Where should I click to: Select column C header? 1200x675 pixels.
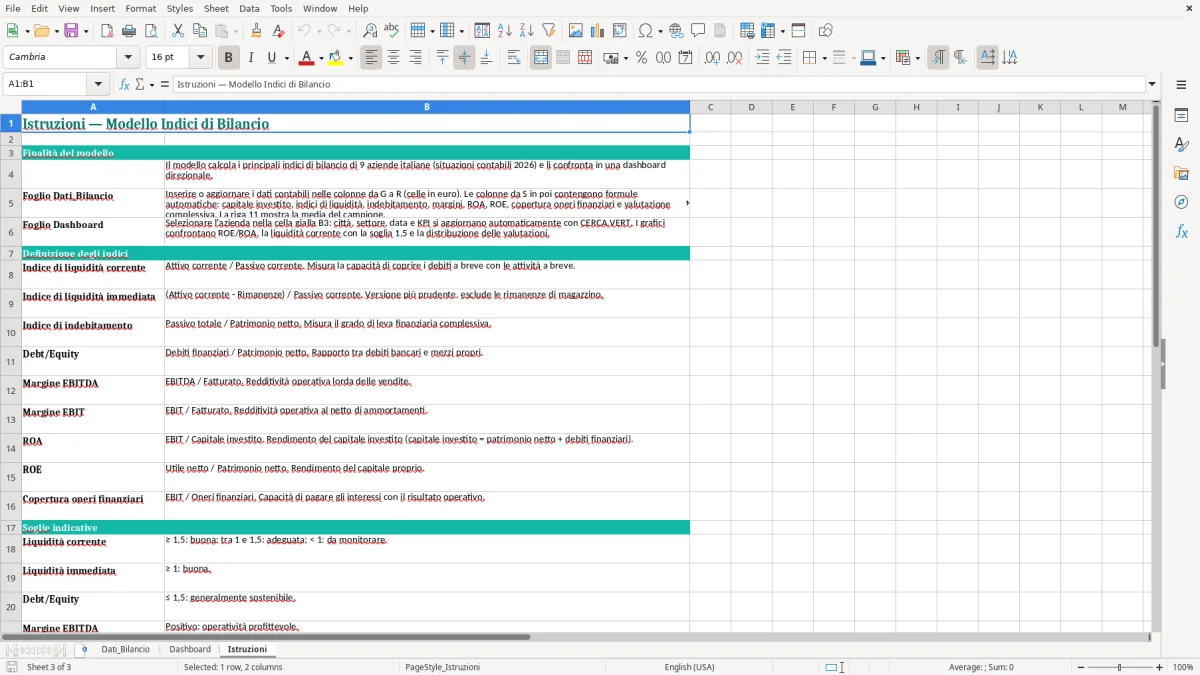pyautogui.click(x=710, y=107)
